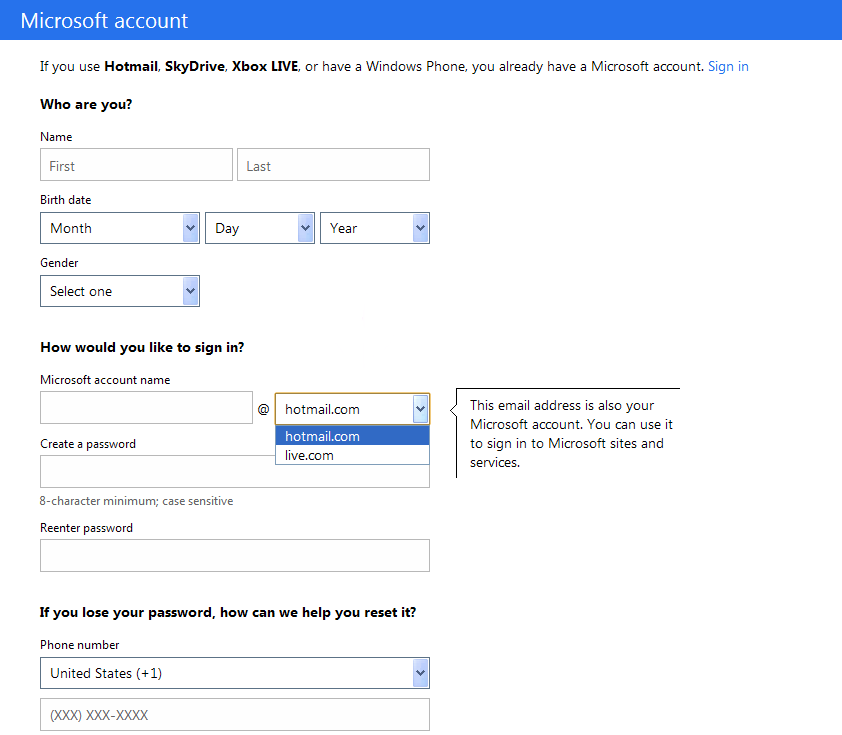
Task: Click the 'Name' label
Action: point(56,137)
